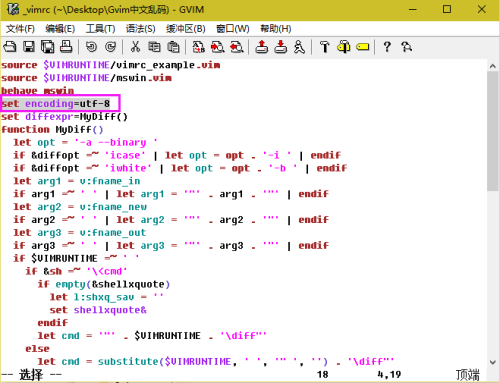Viewport: 500px width, 383px height.
Task: Click the text 'v:fname_new'
Action: pyautogui.click(x=113, y=207)
